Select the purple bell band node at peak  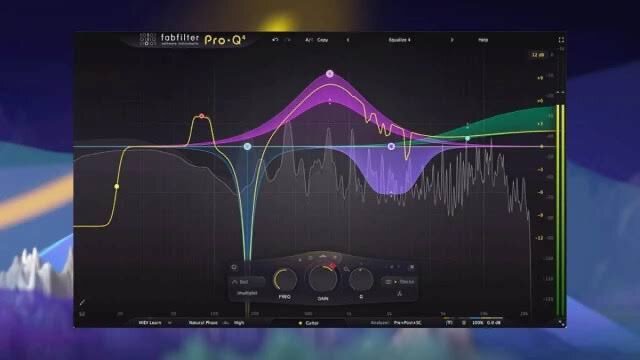point(330,74)
